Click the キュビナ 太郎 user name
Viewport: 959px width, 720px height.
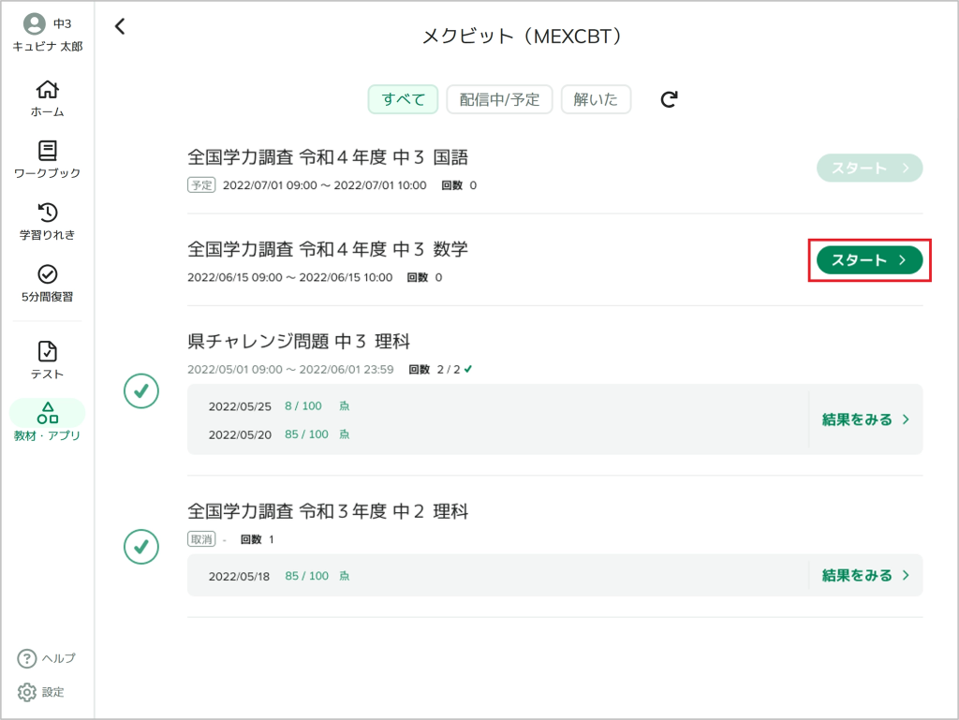[48, 46]
